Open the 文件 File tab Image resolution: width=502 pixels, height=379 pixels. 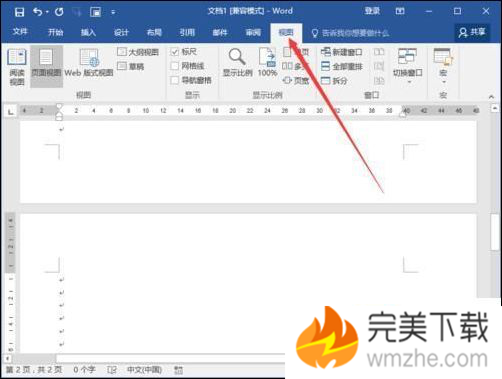point(20,32)
